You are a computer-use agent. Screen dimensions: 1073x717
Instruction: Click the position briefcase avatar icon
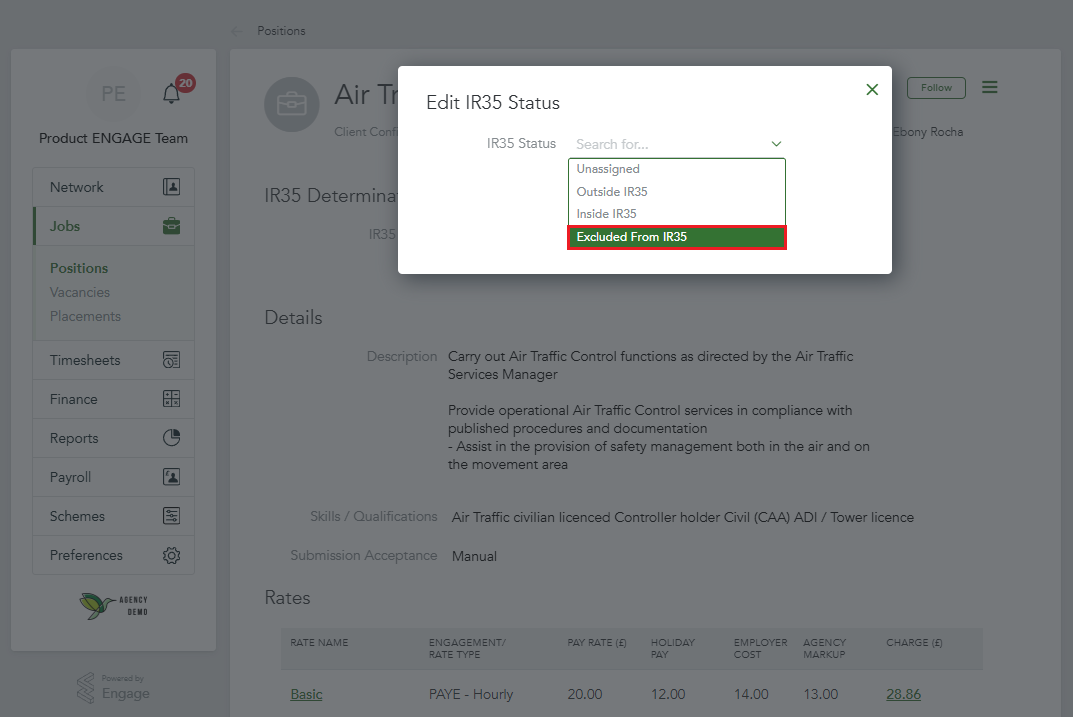[292, 104]
